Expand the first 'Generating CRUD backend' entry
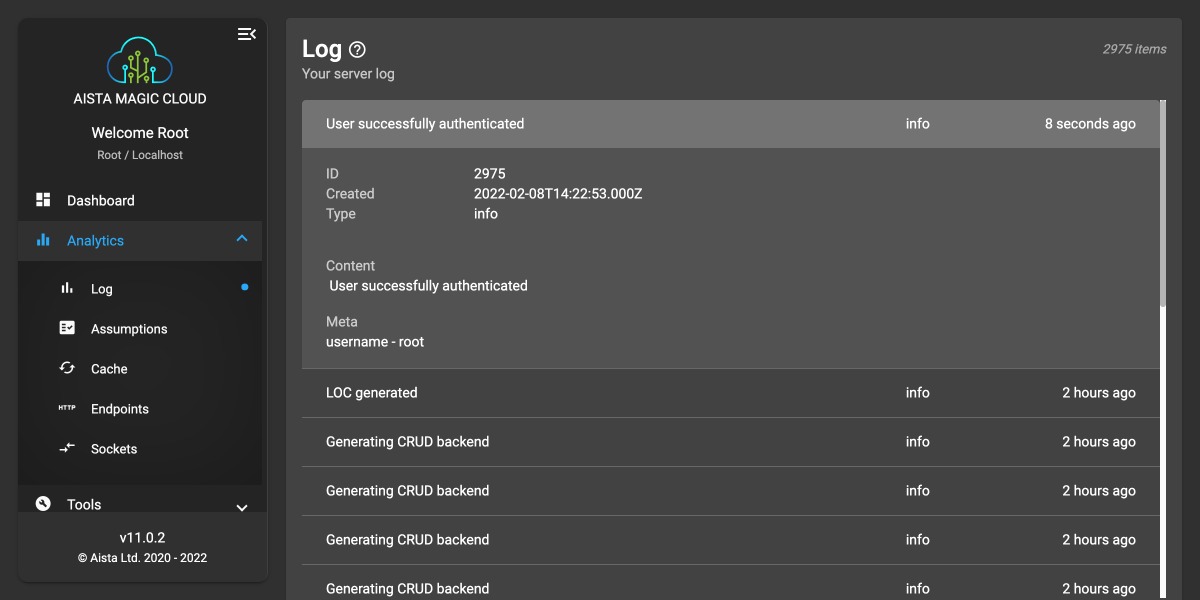The height and width of the screenshot is (600, 1200). click(730, 442)
